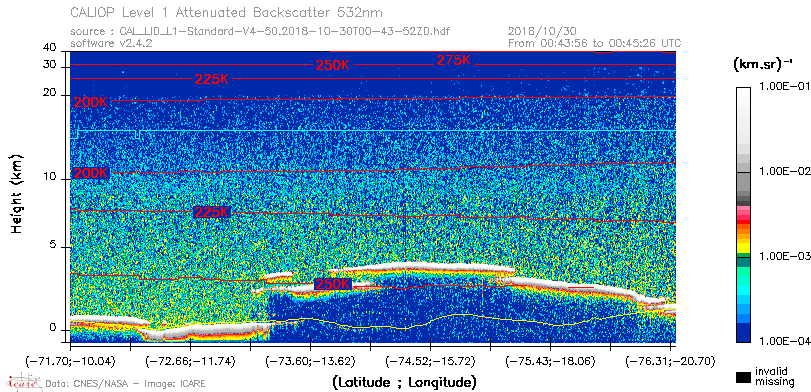Click the coordinate label '(-75.43;-18.06)'
This screenshot has height=392, width=811.
(x=551, y=361)
